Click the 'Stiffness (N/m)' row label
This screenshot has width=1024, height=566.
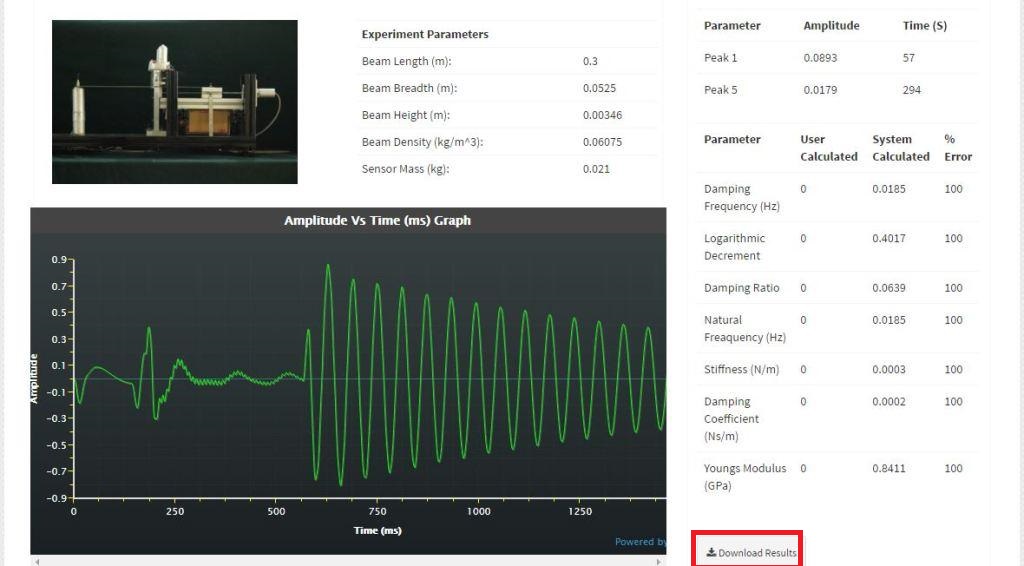[x=741, y=369]
